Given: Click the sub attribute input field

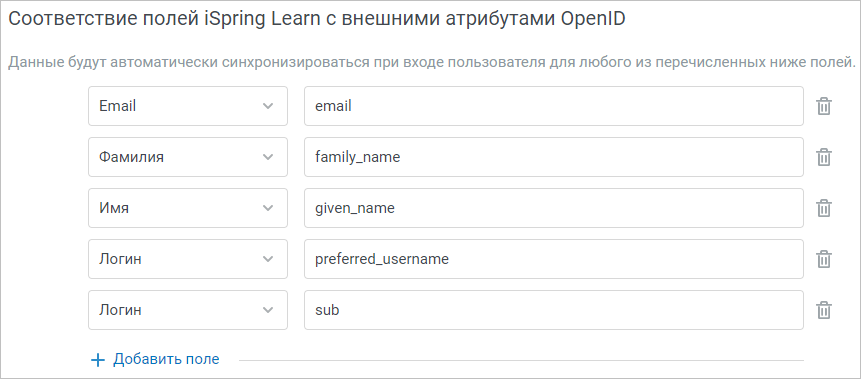Looking at the screenshot, I should tap(554, 310).
